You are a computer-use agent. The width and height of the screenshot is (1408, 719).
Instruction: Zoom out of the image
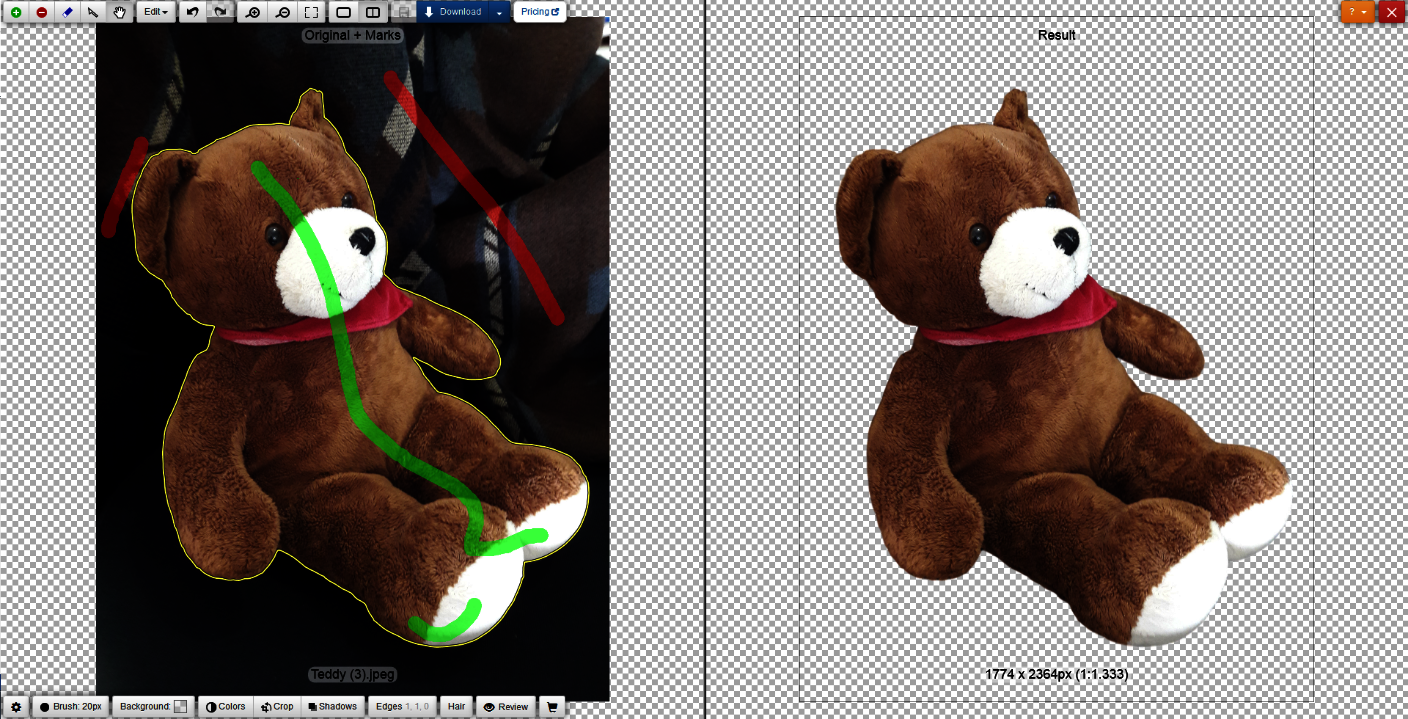(281, 12)
